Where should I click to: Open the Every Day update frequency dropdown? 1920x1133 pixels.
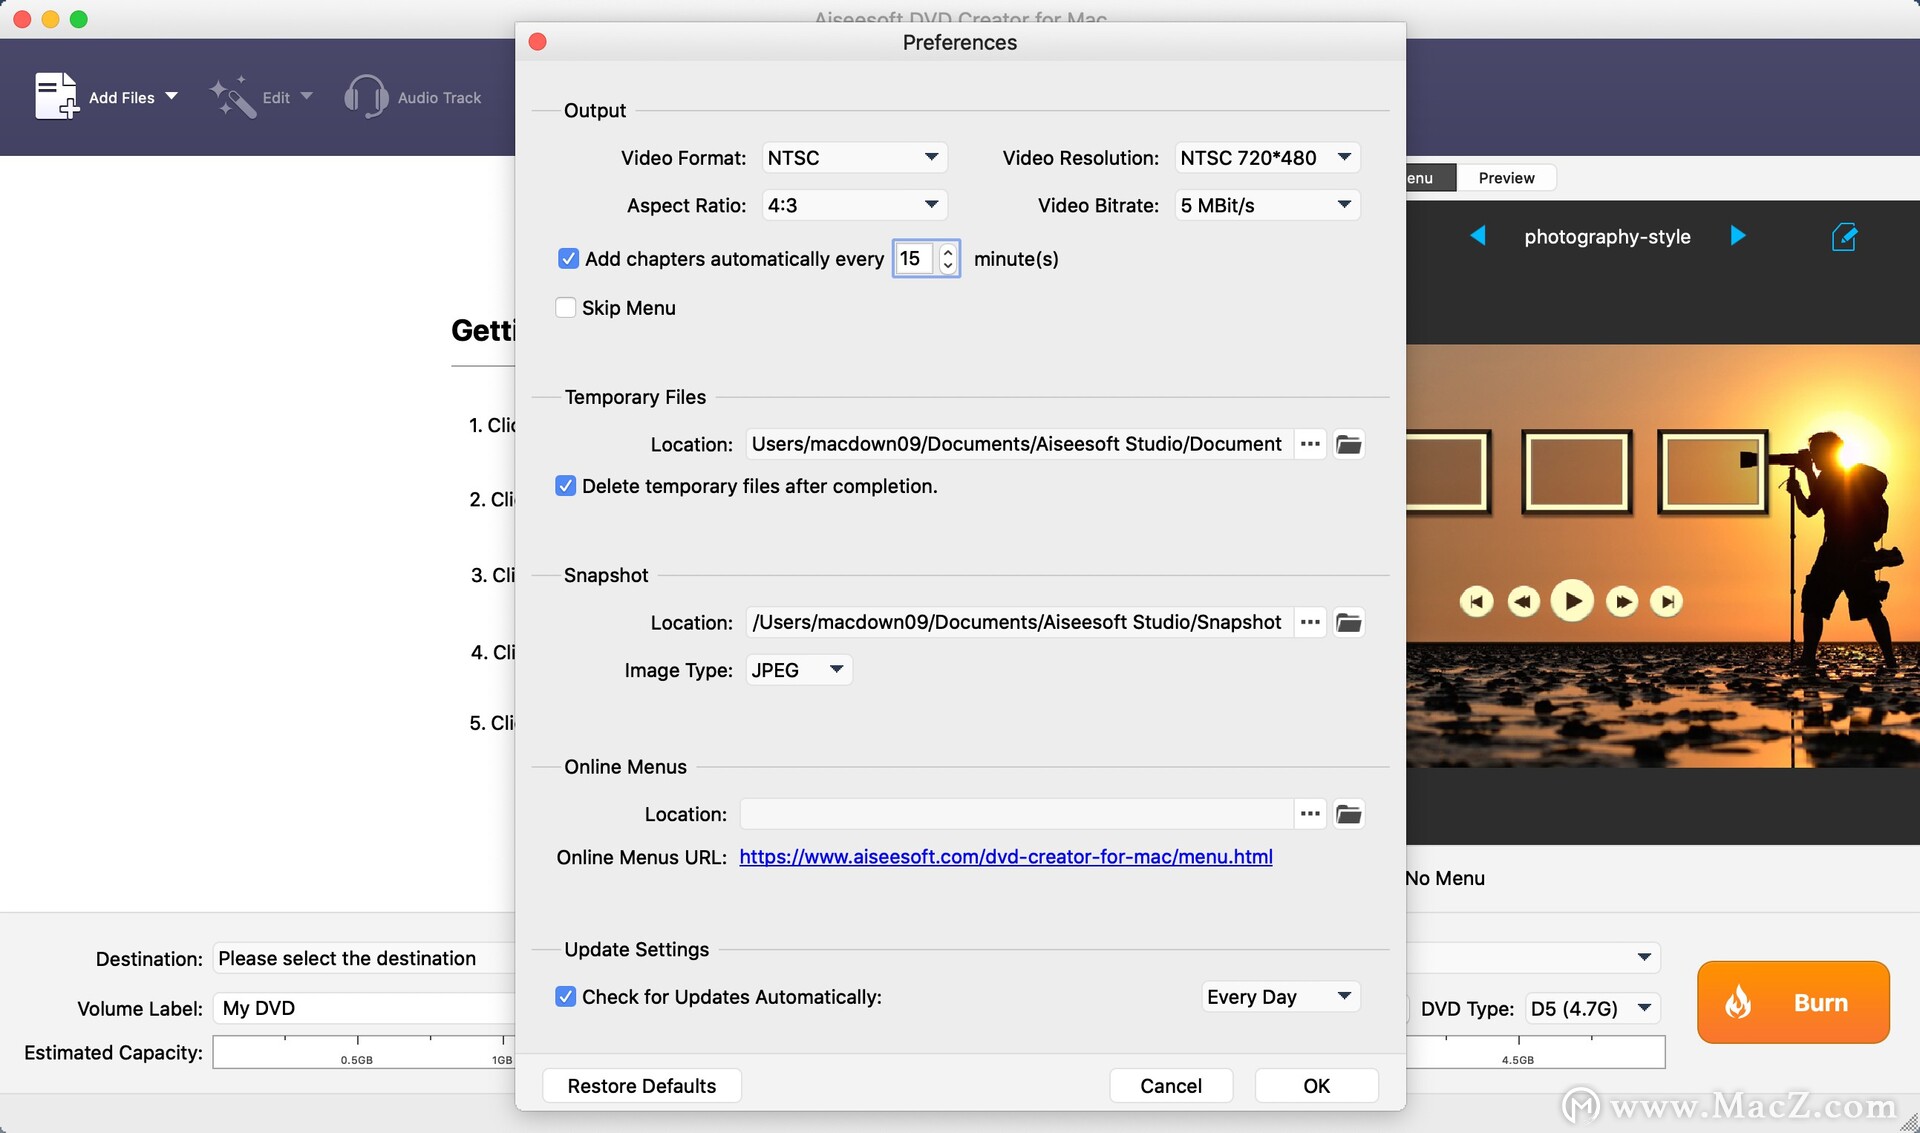tap(1280, 997)
